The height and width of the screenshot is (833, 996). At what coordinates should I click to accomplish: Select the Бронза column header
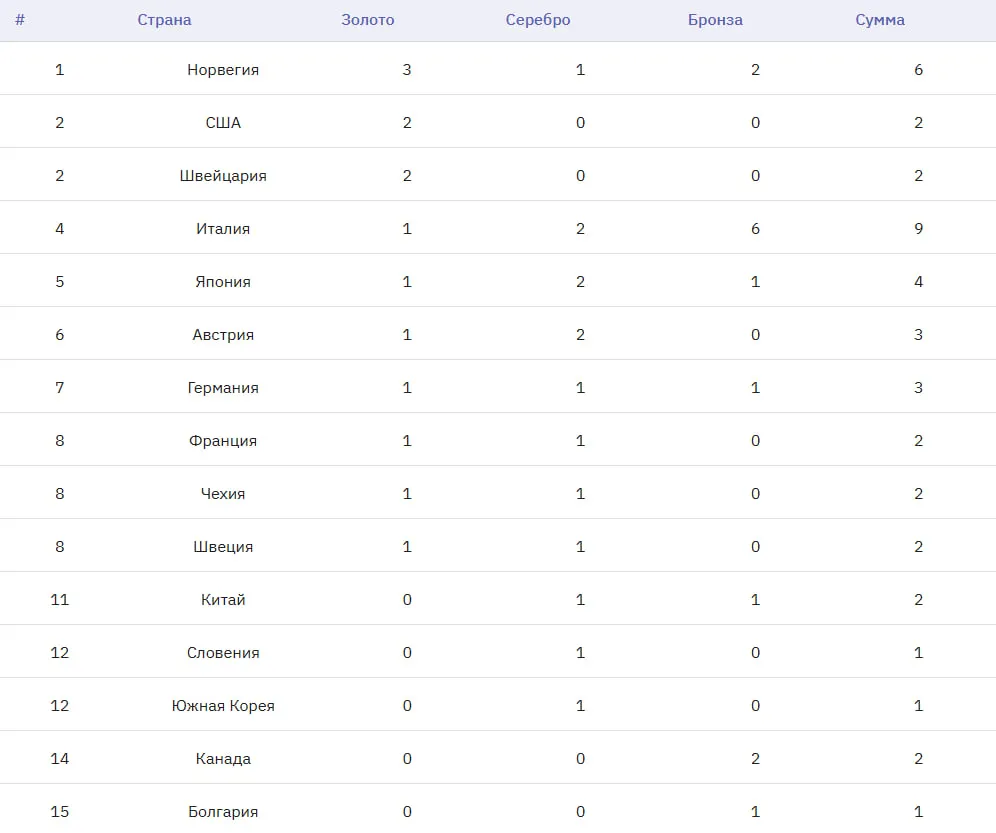tap(715, 20)
